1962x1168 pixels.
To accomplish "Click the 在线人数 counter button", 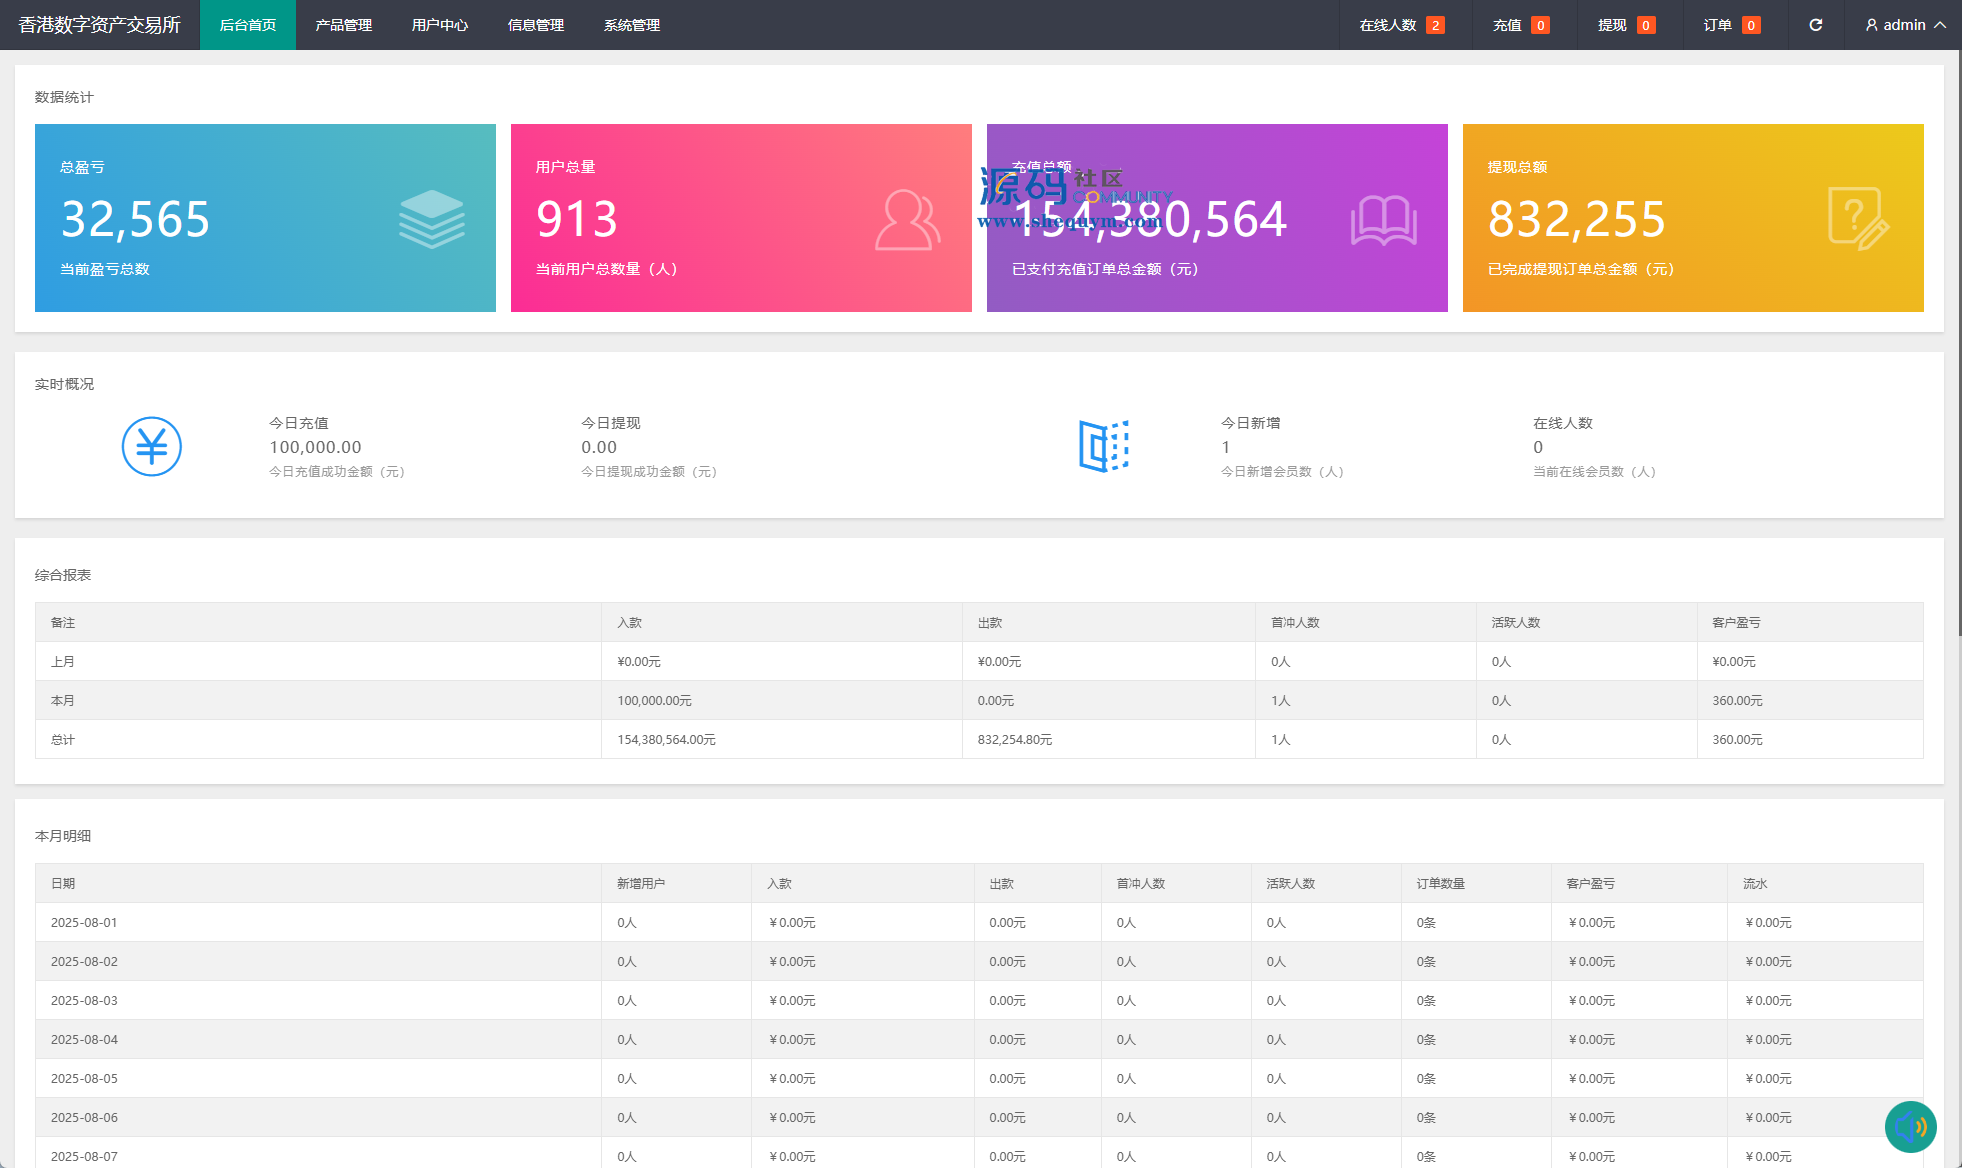I will point(1401,25).
